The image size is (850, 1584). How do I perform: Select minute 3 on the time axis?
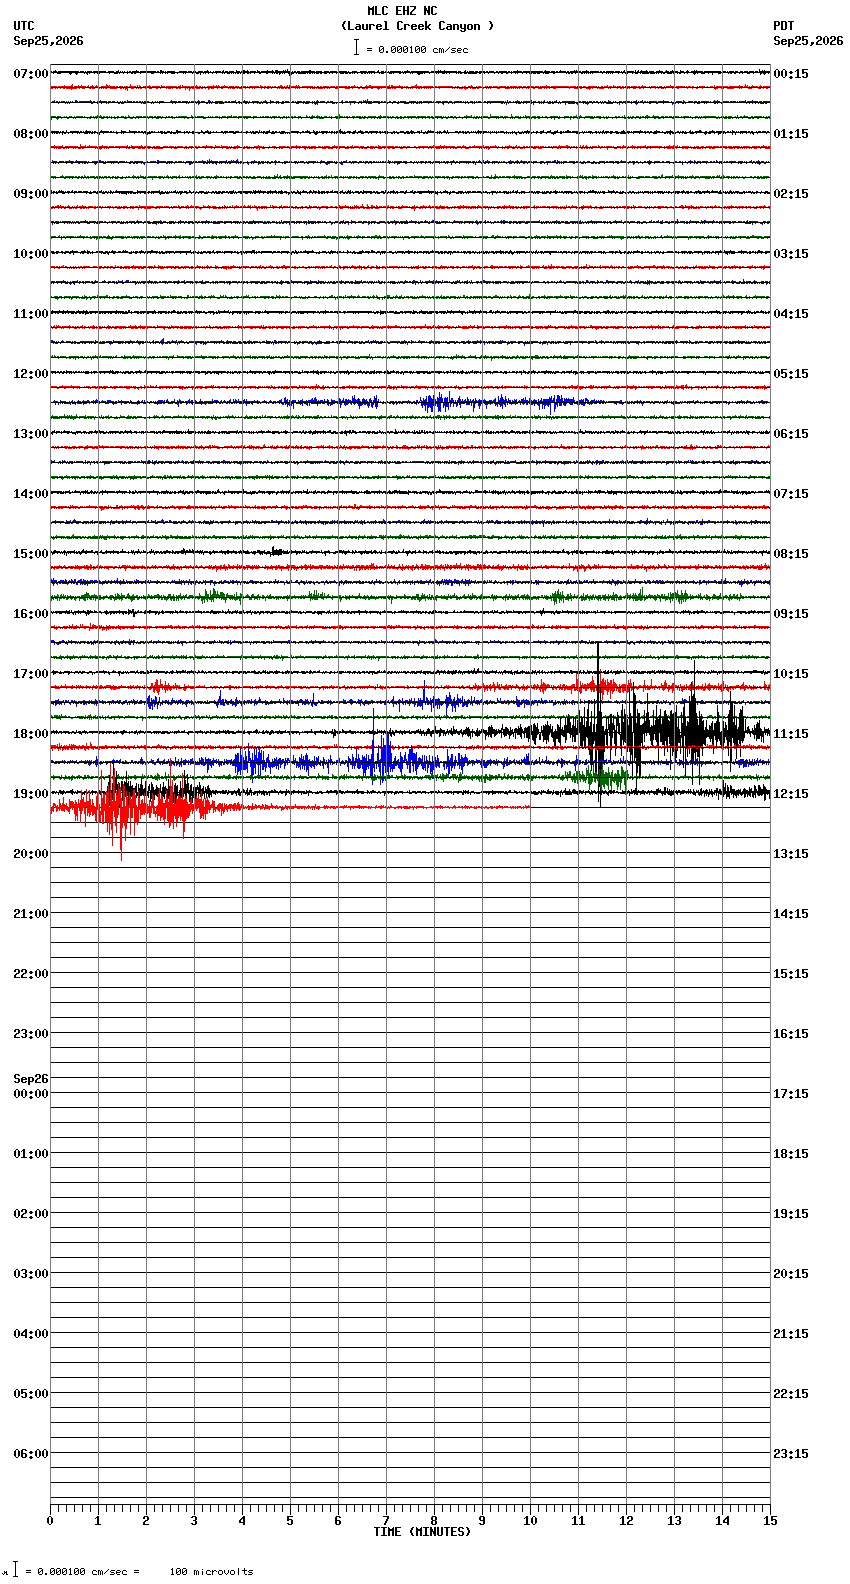pos(194,1522)
